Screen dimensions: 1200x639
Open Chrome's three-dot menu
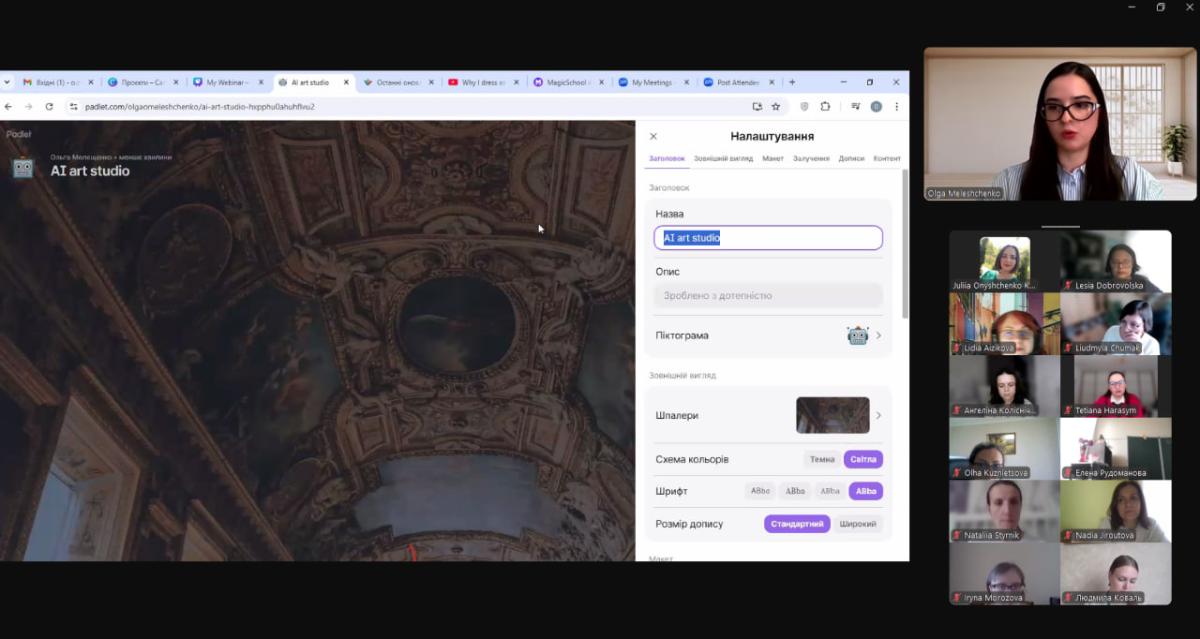[x=896, y=106]
